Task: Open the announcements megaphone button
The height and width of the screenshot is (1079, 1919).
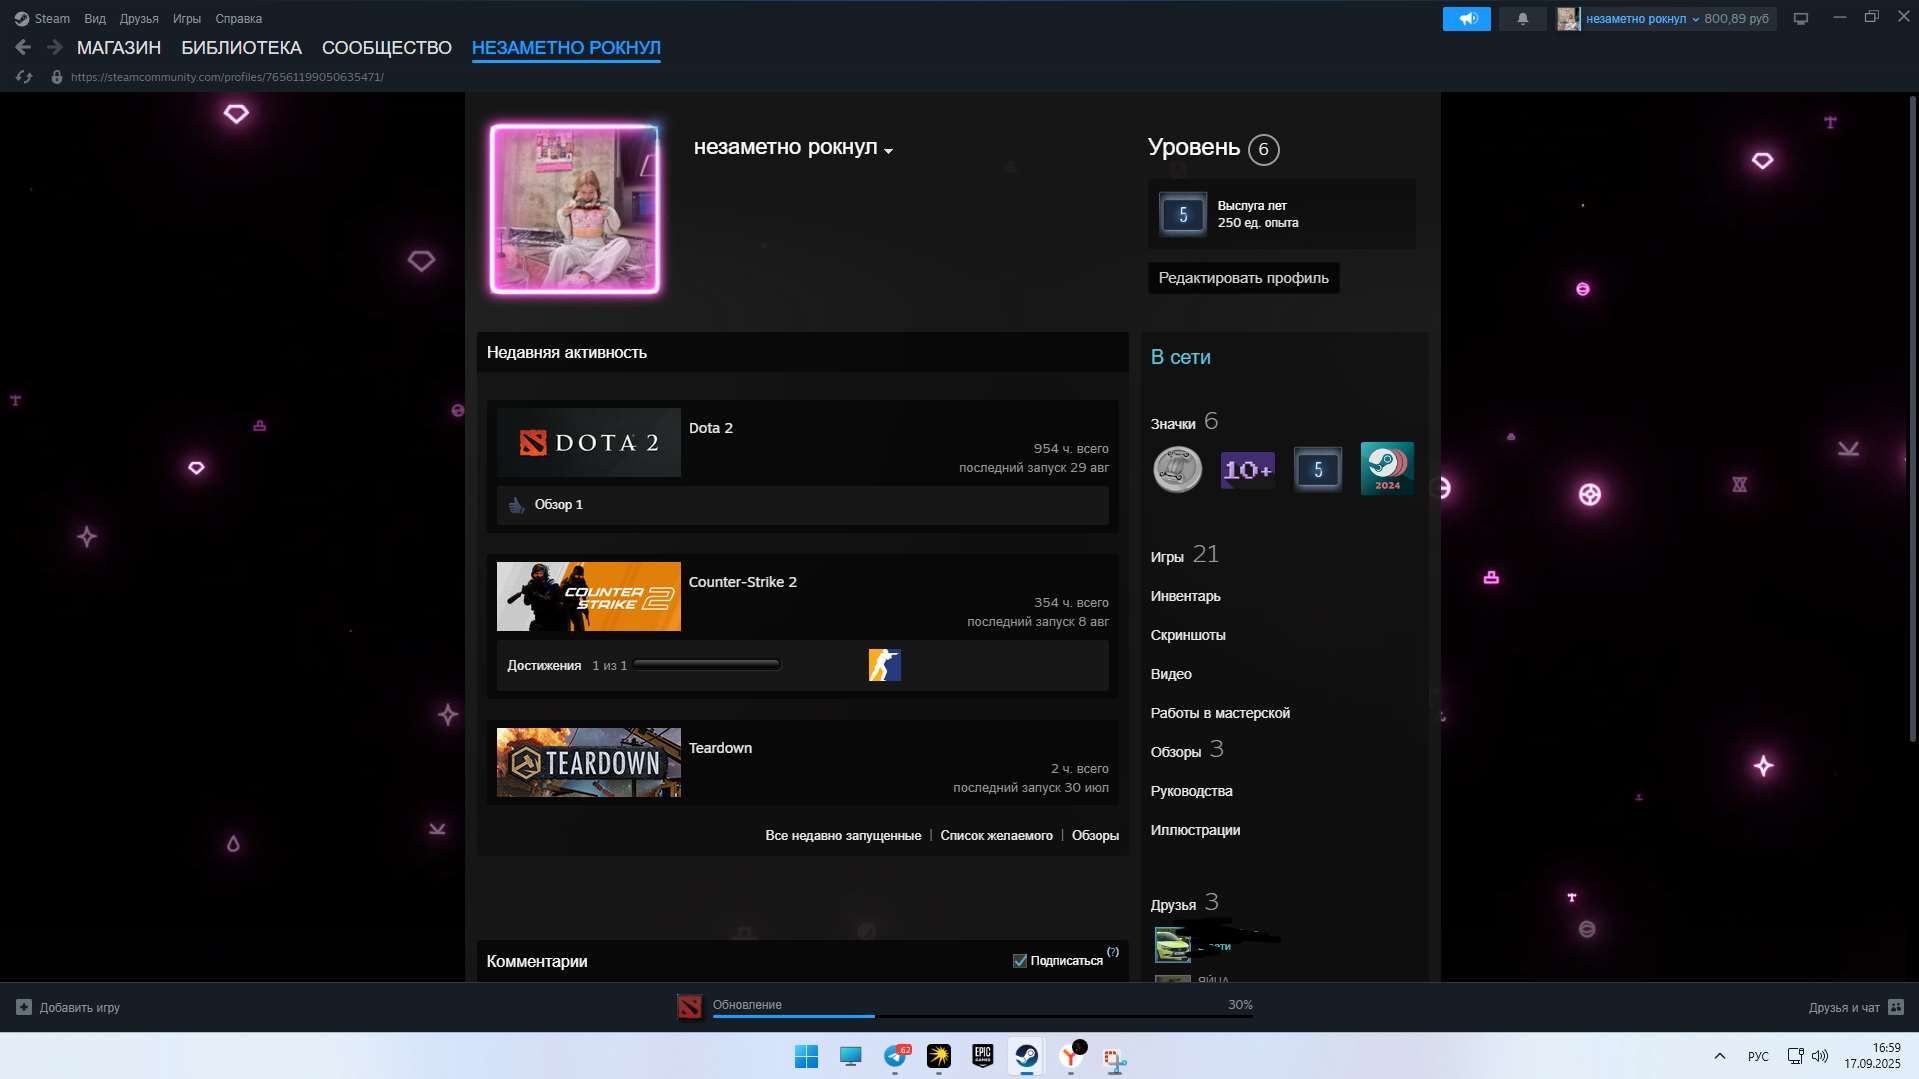Action: 1466,19
